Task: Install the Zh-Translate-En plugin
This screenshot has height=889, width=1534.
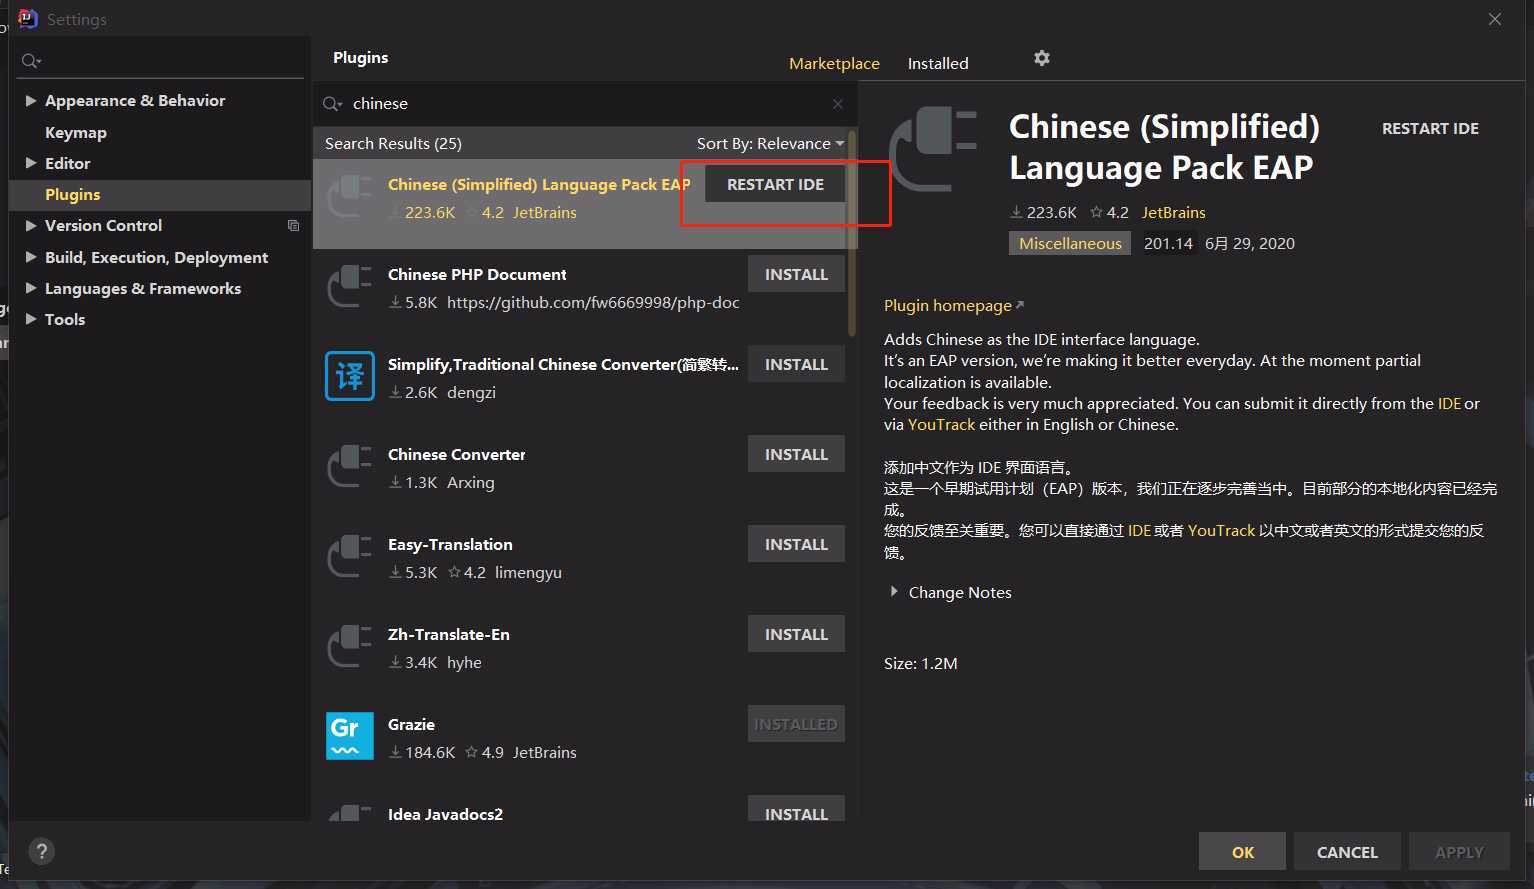Action: (796, 634)
